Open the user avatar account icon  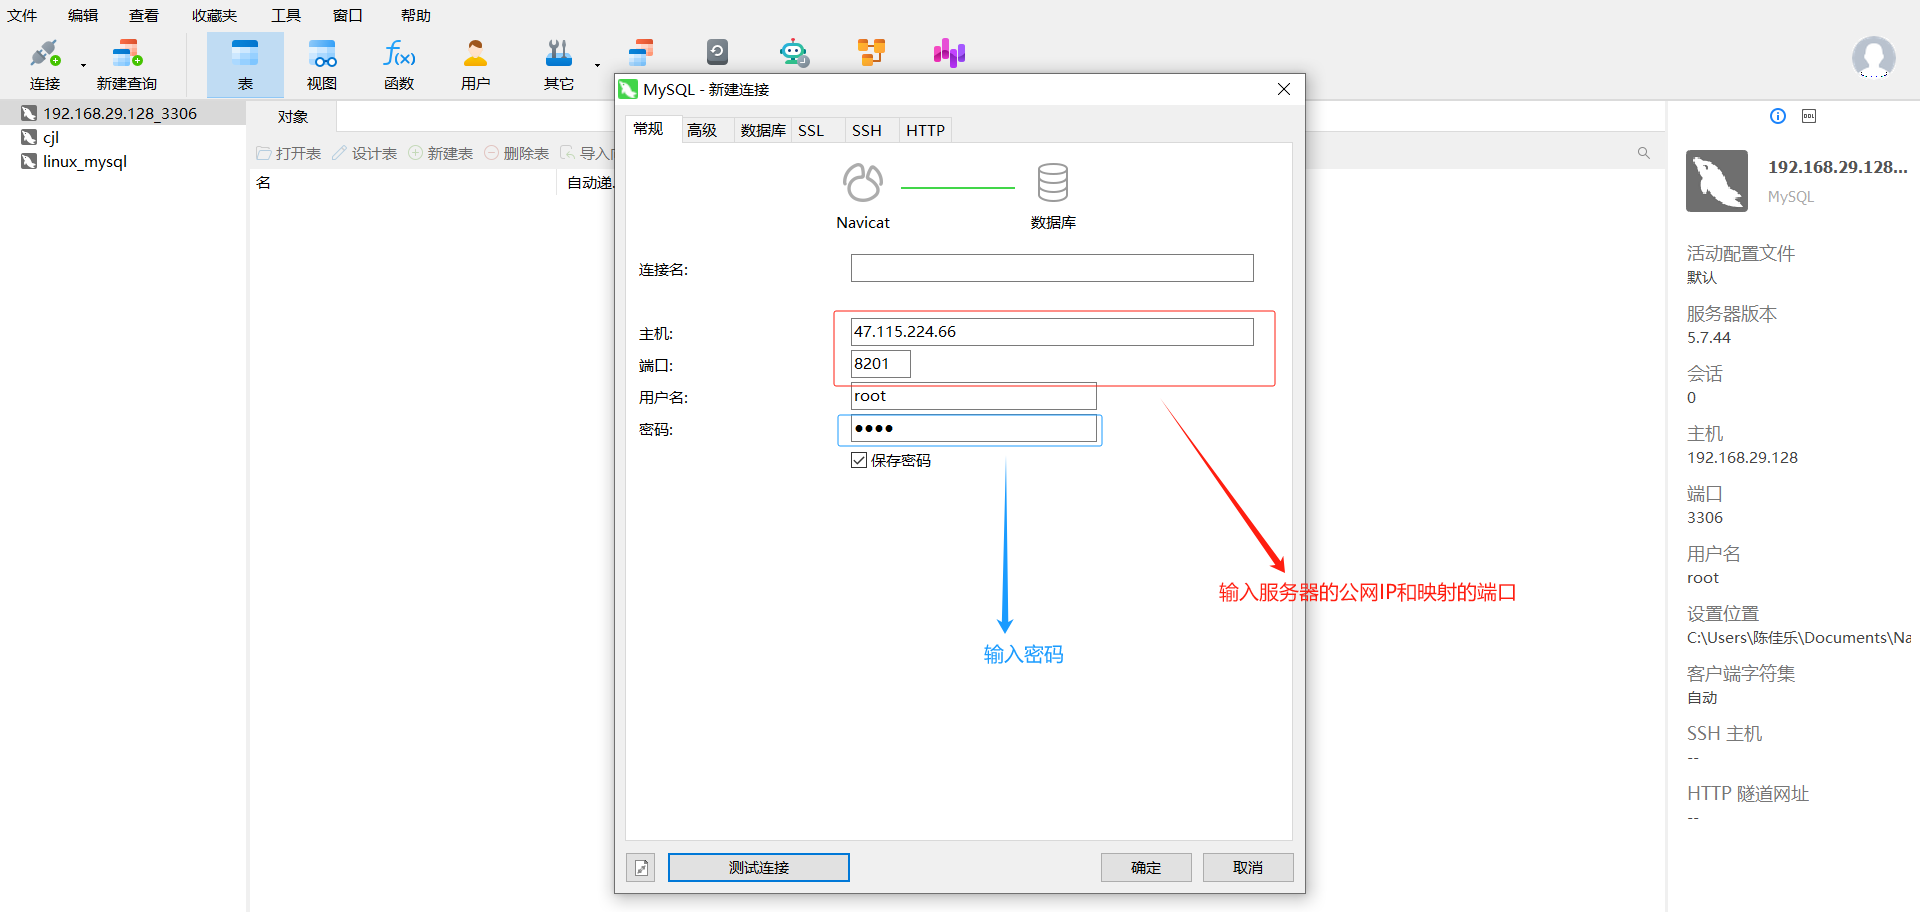click(x=1873, y=57)
